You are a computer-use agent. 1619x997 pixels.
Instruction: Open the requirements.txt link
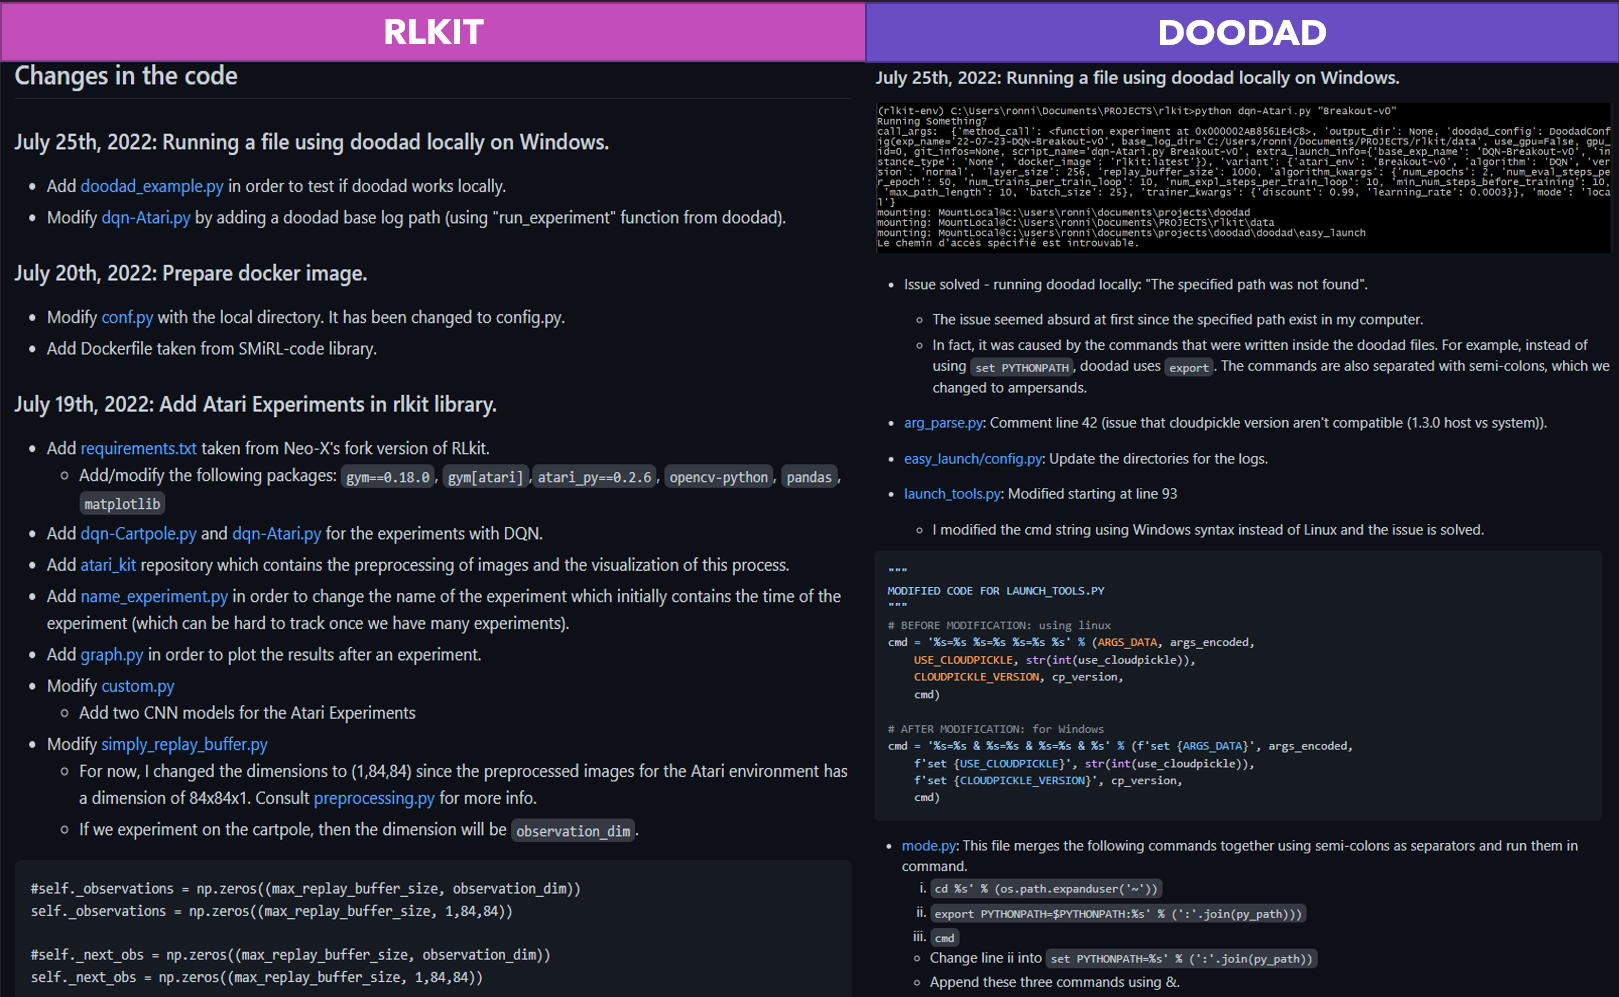tap(138, 448)
